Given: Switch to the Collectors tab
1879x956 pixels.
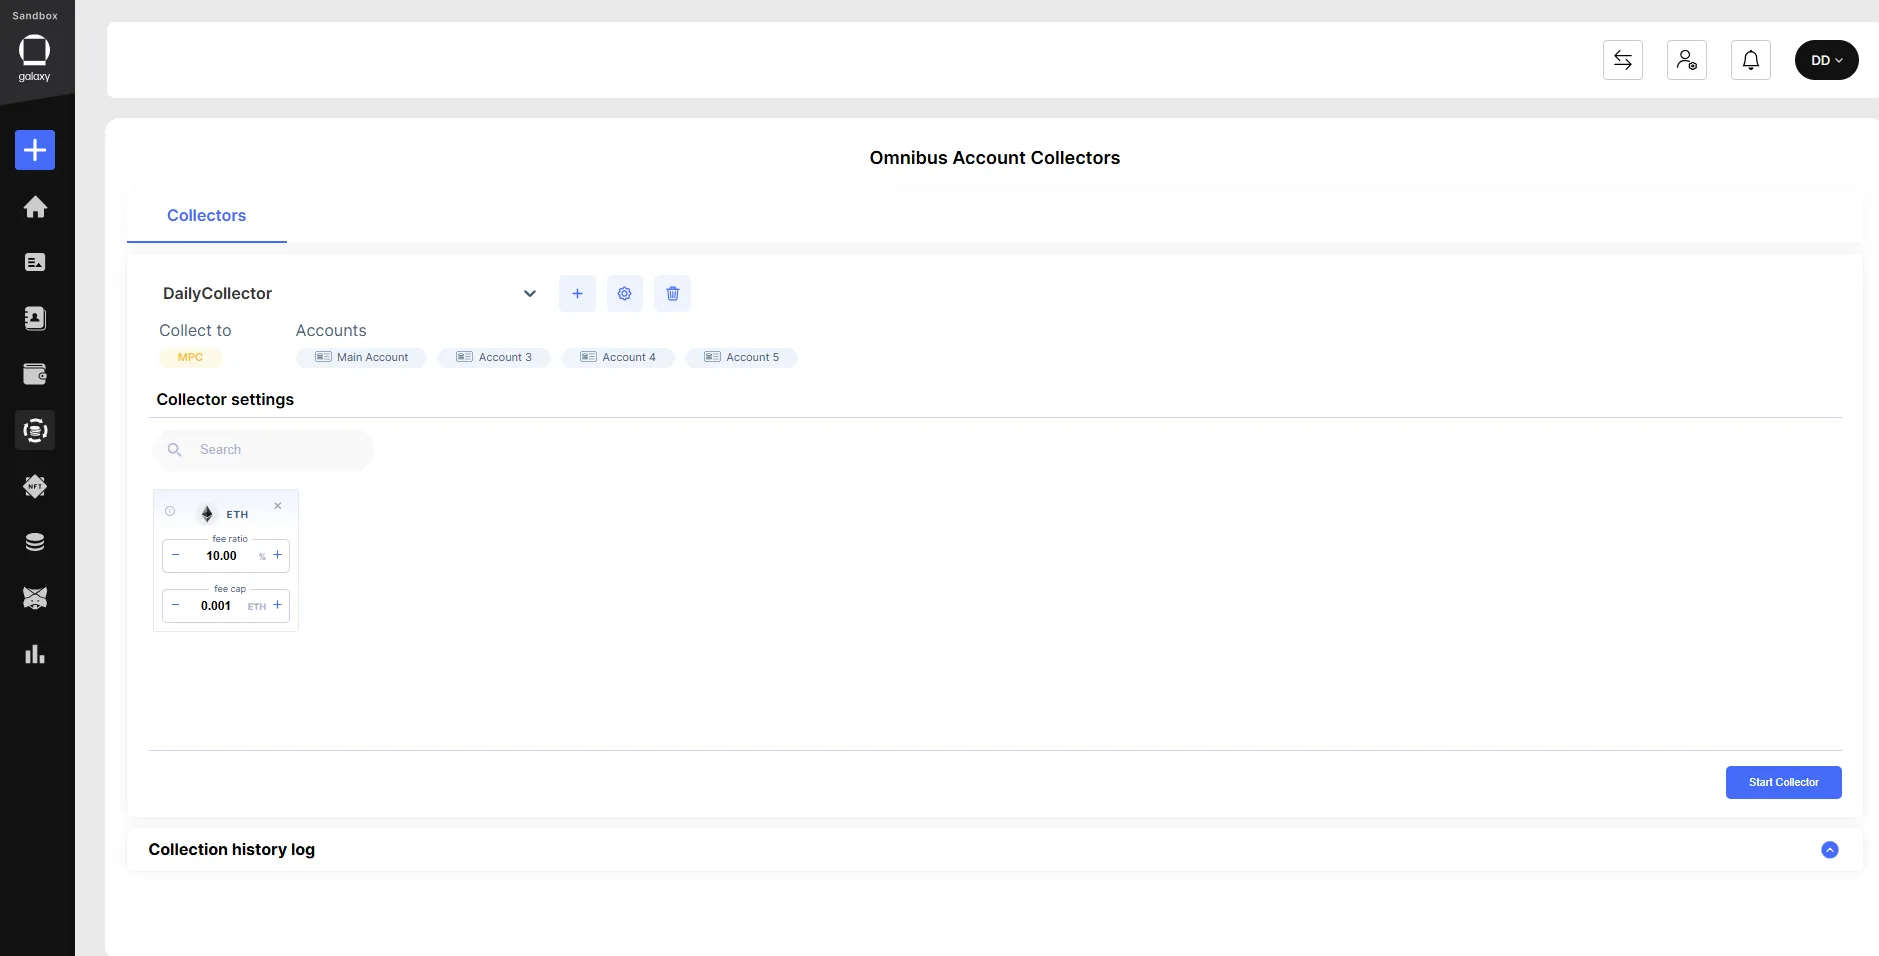Looking at the screenshot, I should 206,215.
